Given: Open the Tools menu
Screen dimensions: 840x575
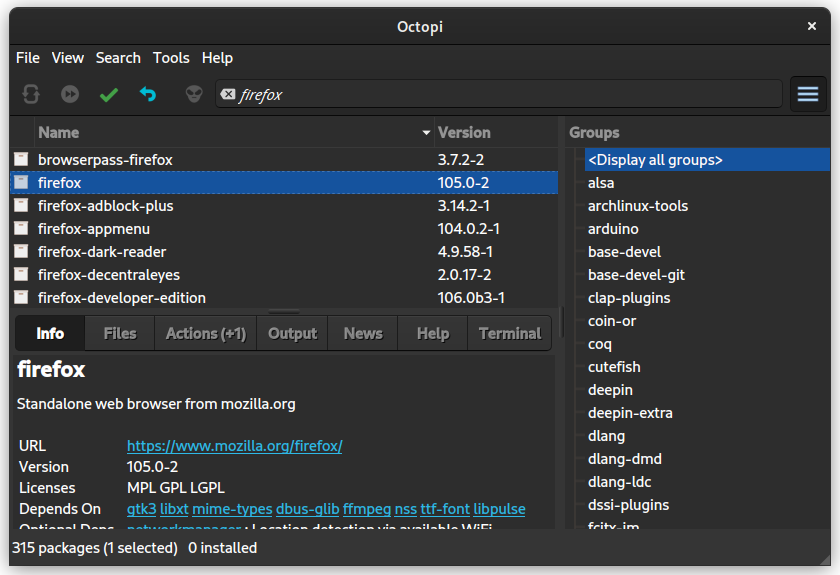Looking at the screenshot, I should click(171, 58).
